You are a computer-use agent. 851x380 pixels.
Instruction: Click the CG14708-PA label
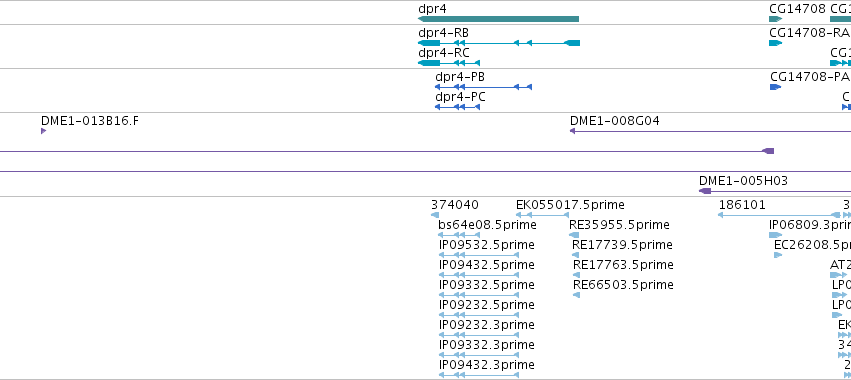coord(810,77)
